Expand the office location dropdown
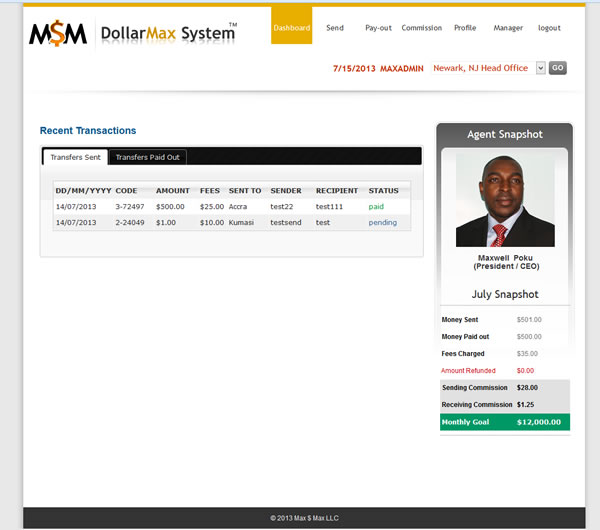This screenshot has width=600, height=530. point(540,68)
